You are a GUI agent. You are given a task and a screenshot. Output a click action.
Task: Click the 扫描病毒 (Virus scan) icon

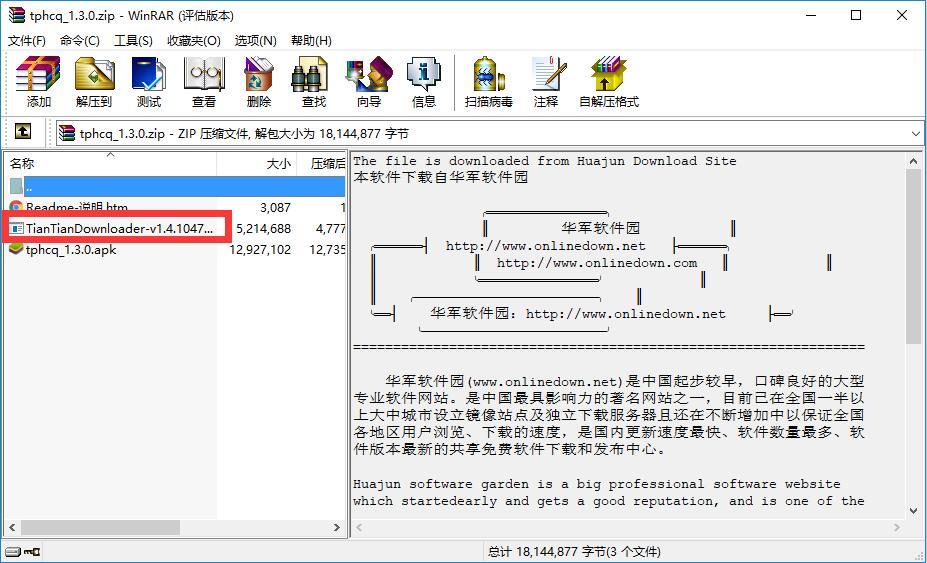(x=488, y=74)
